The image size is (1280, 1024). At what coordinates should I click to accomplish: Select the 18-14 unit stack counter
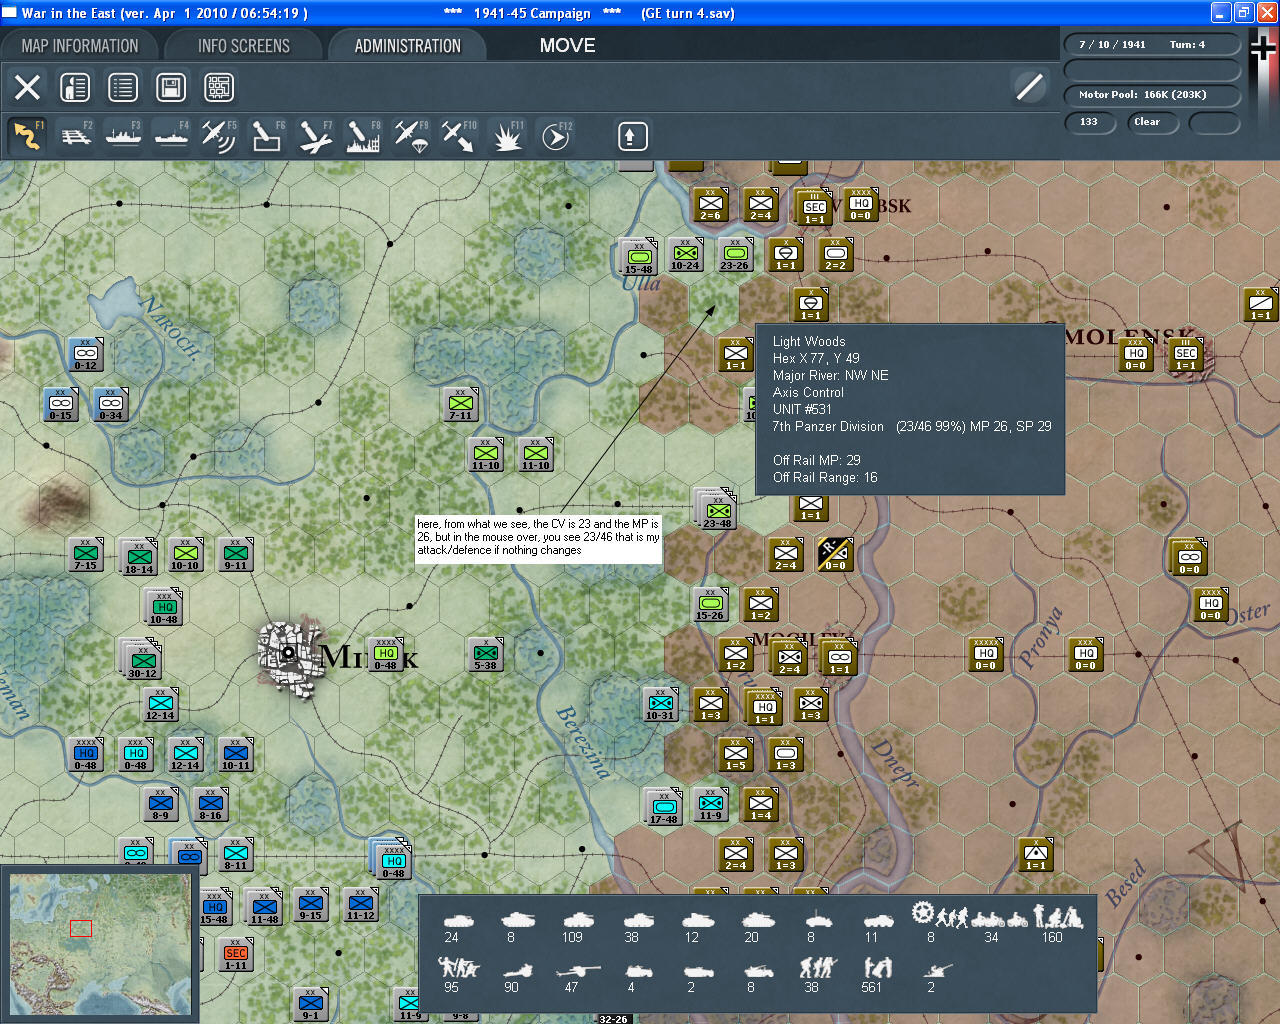(139, 558)
